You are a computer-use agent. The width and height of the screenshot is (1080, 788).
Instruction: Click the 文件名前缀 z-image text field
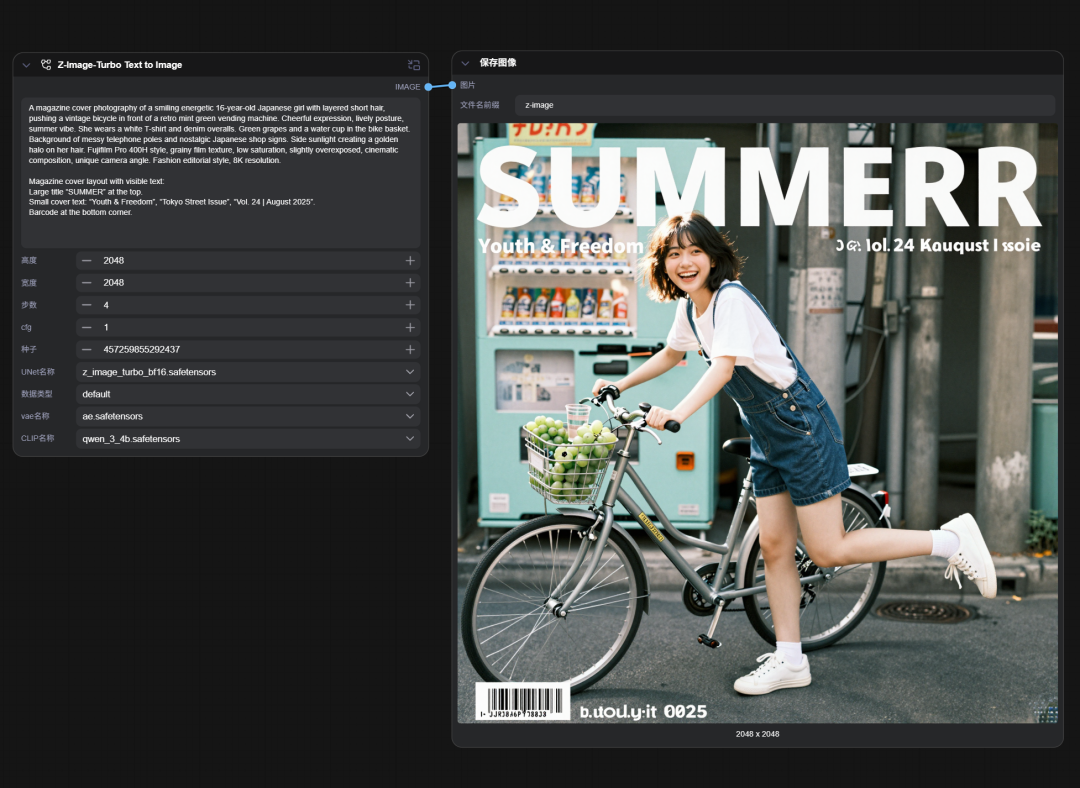point(784,105)
